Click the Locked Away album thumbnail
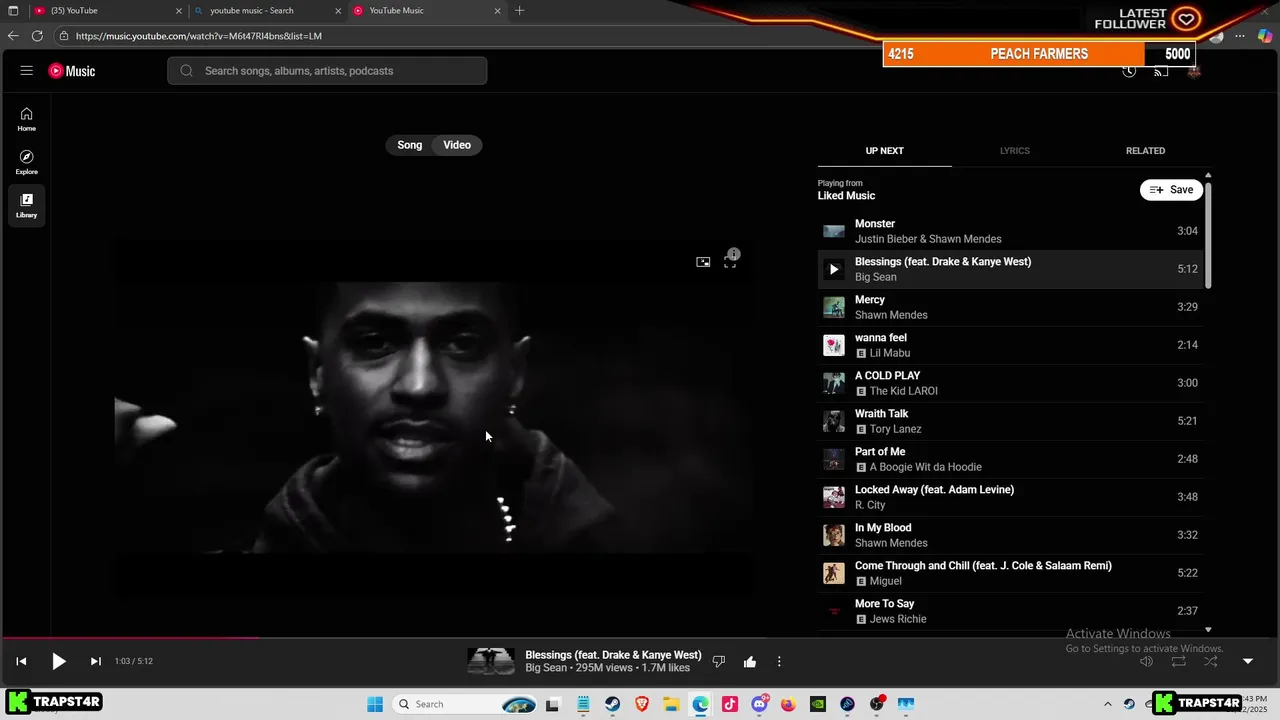The image size is (1280, 720). [x=834, y=497]
